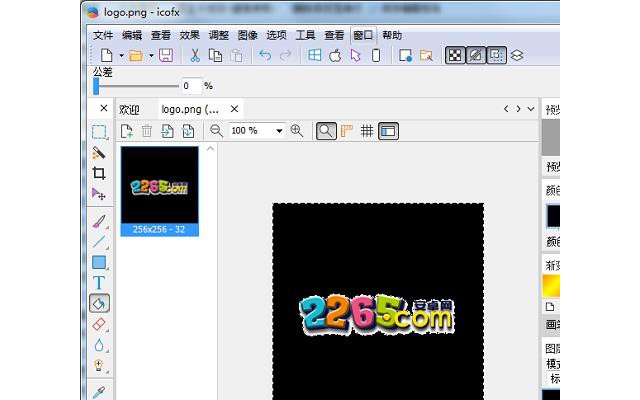Toggle the rulers icon
This screenshot has width=640, height=400.
coord(347,131)
